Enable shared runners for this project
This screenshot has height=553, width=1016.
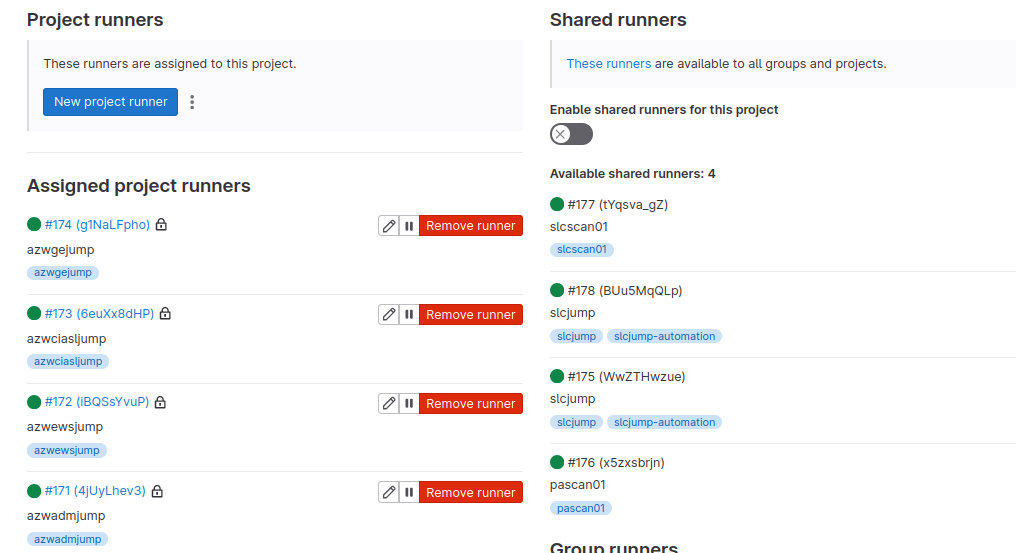click(x=571, y=134)
